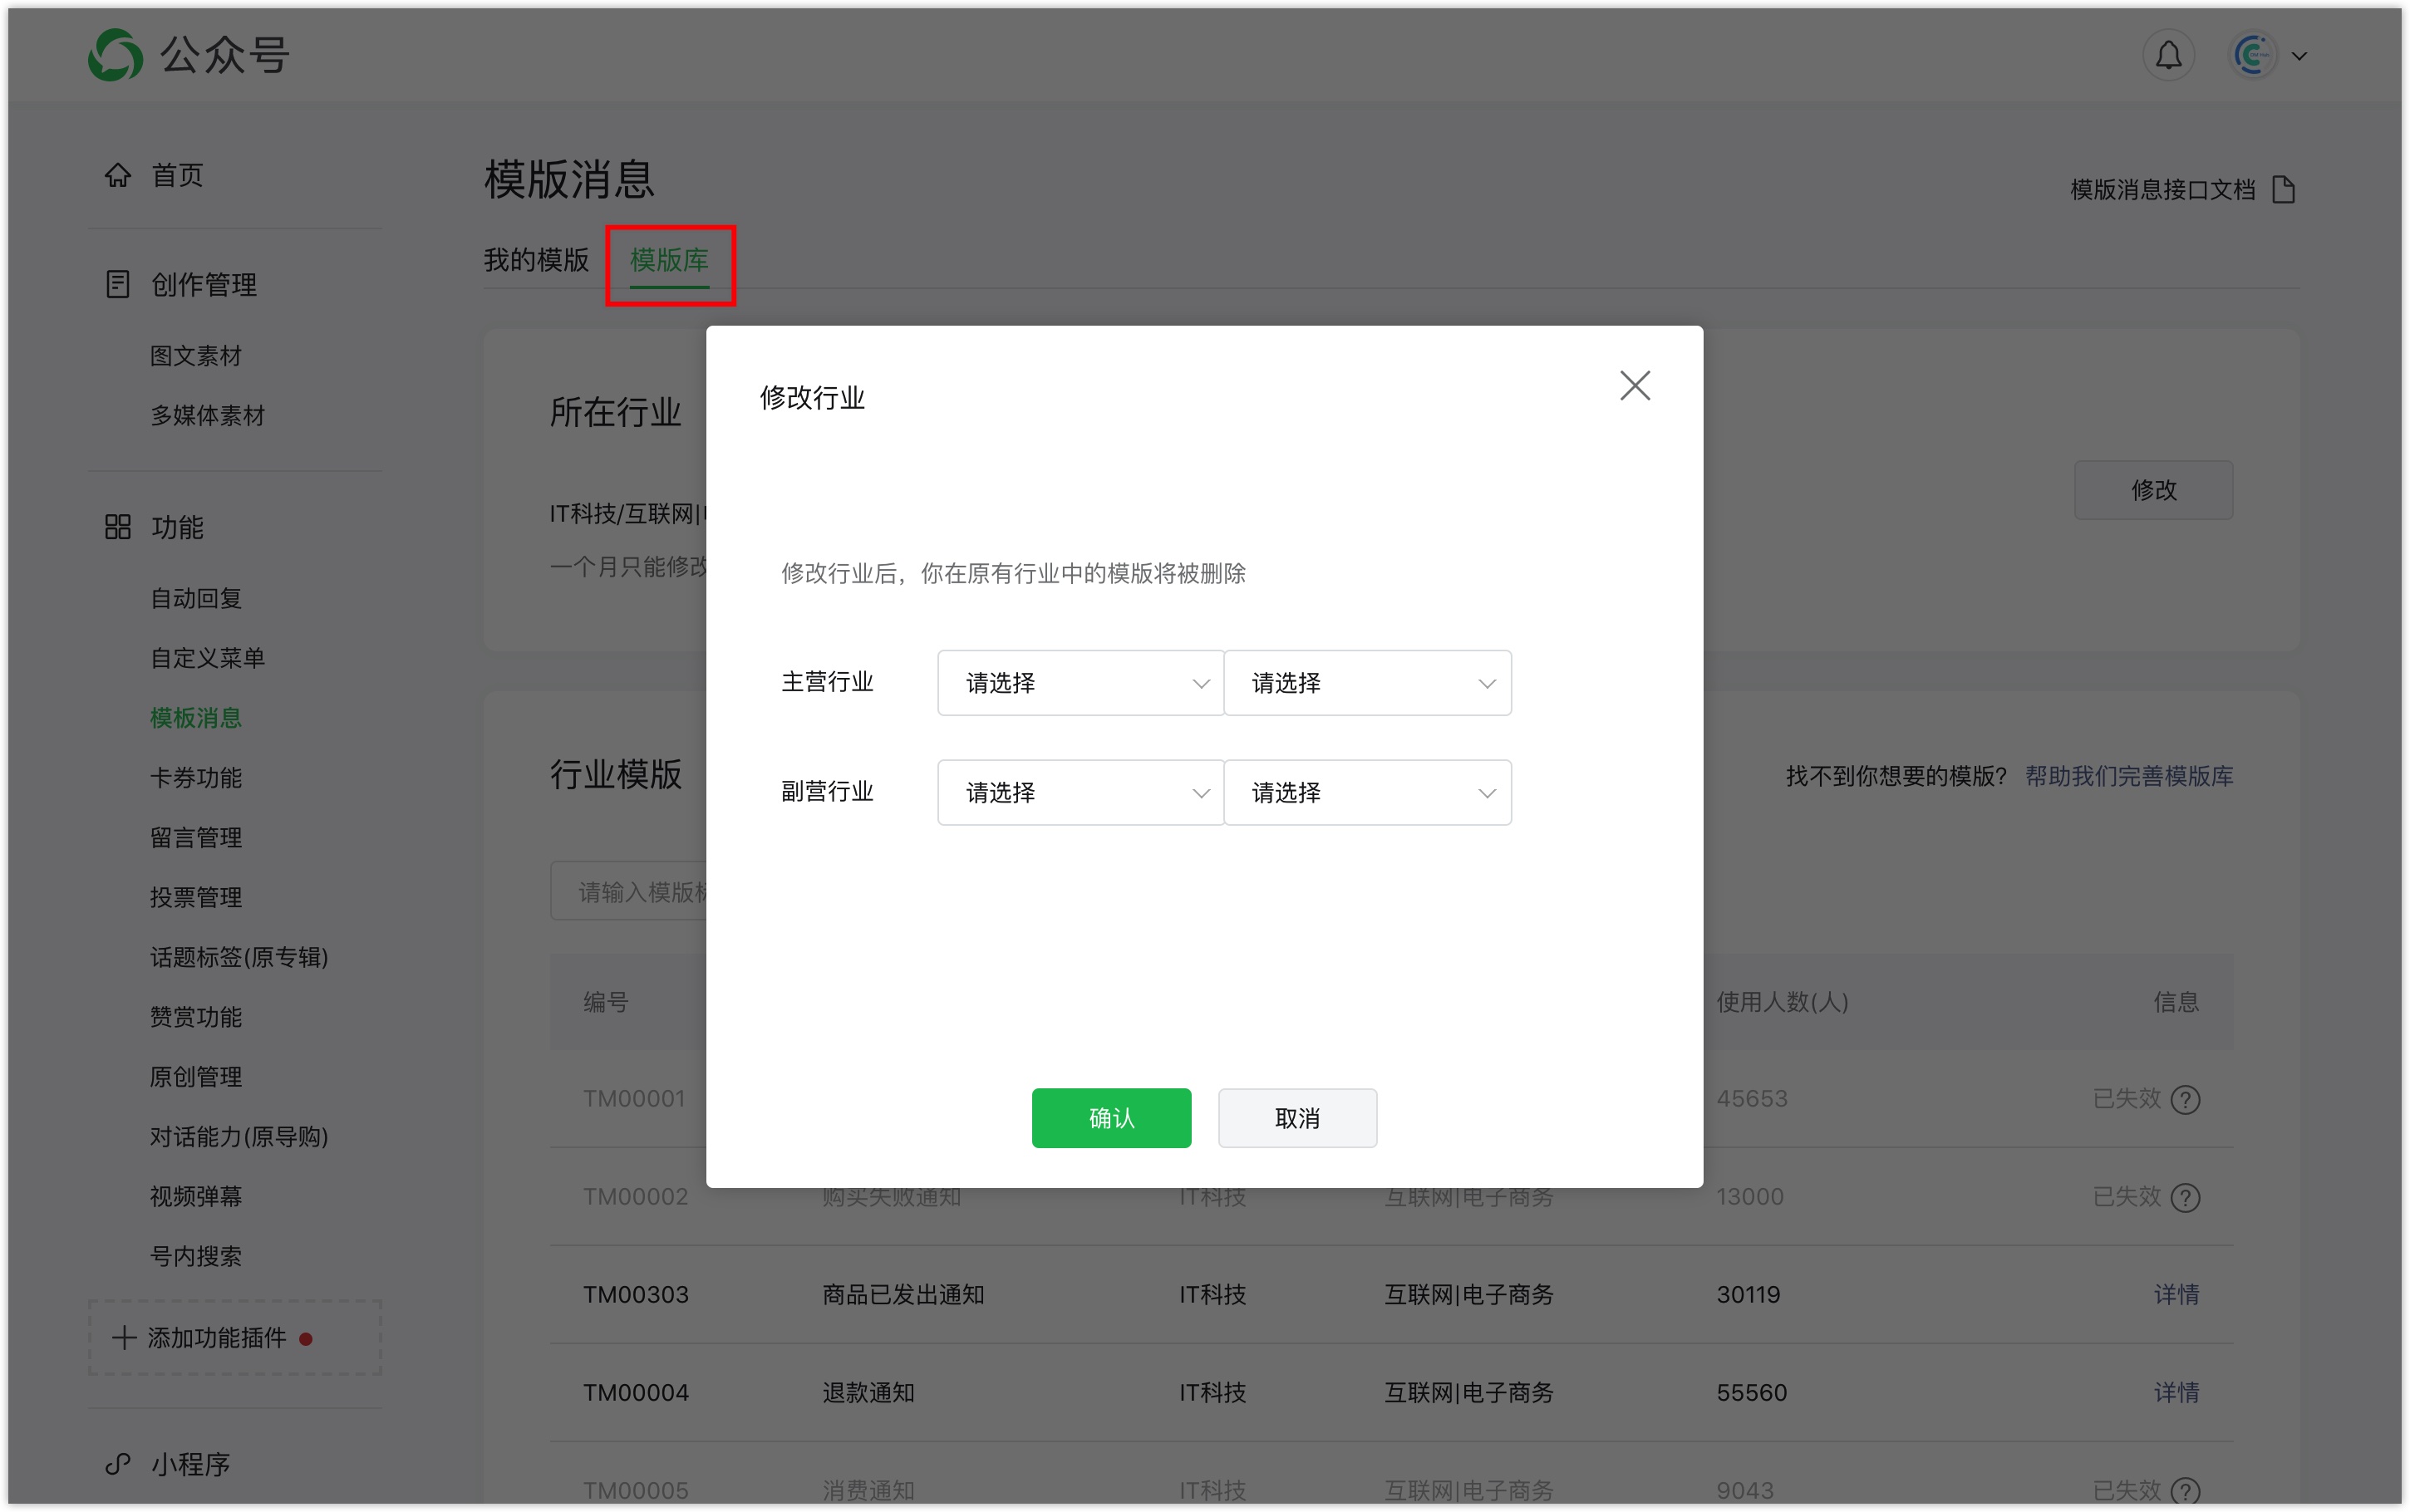Open 原创管理 in sidebar
Viewport: 2410px width, 1512px height.
pos(196,1077)
